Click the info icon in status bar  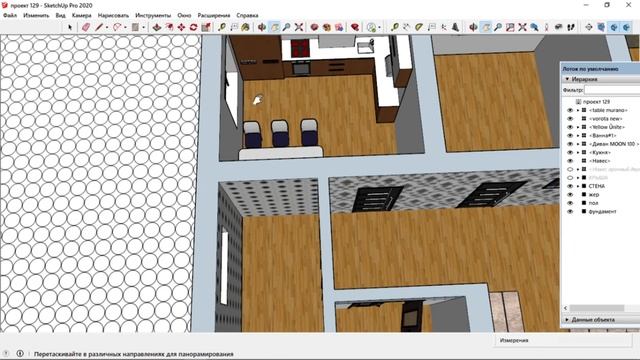[x=20, y=353]
